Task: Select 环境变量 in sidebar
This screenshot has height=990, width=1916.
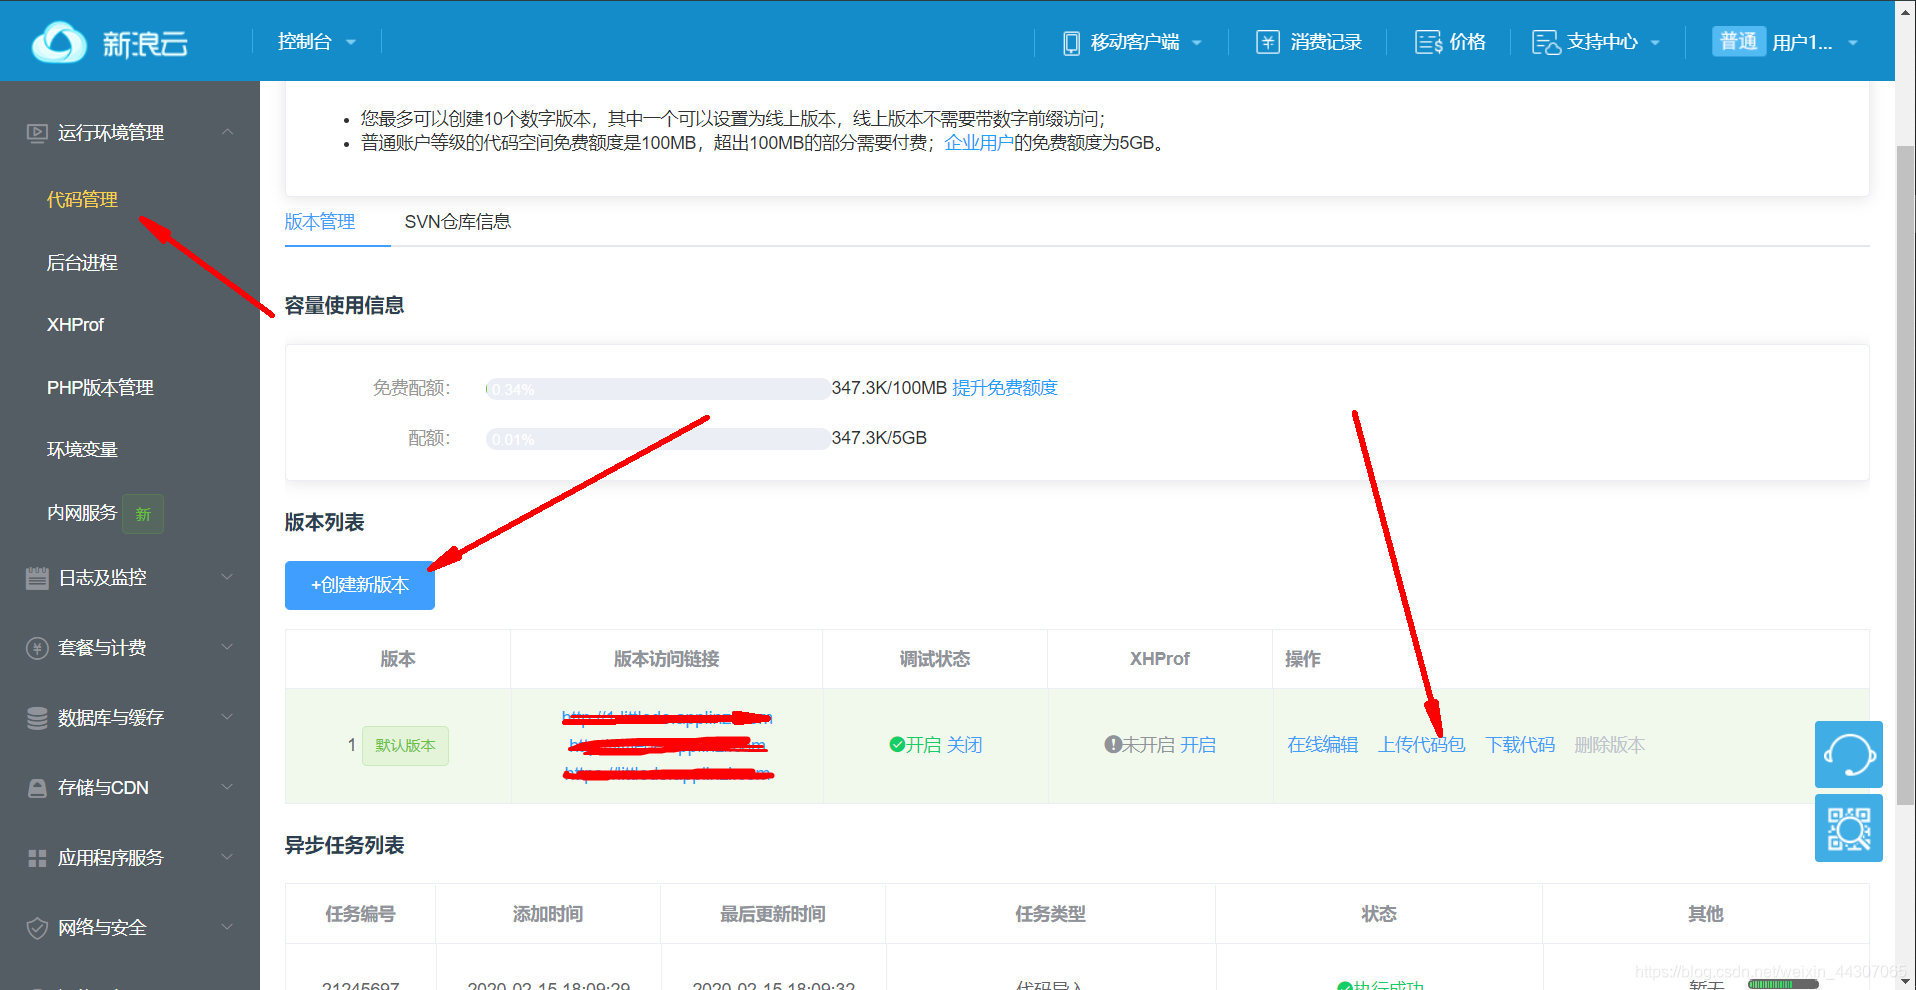Action: click(82, 450)
